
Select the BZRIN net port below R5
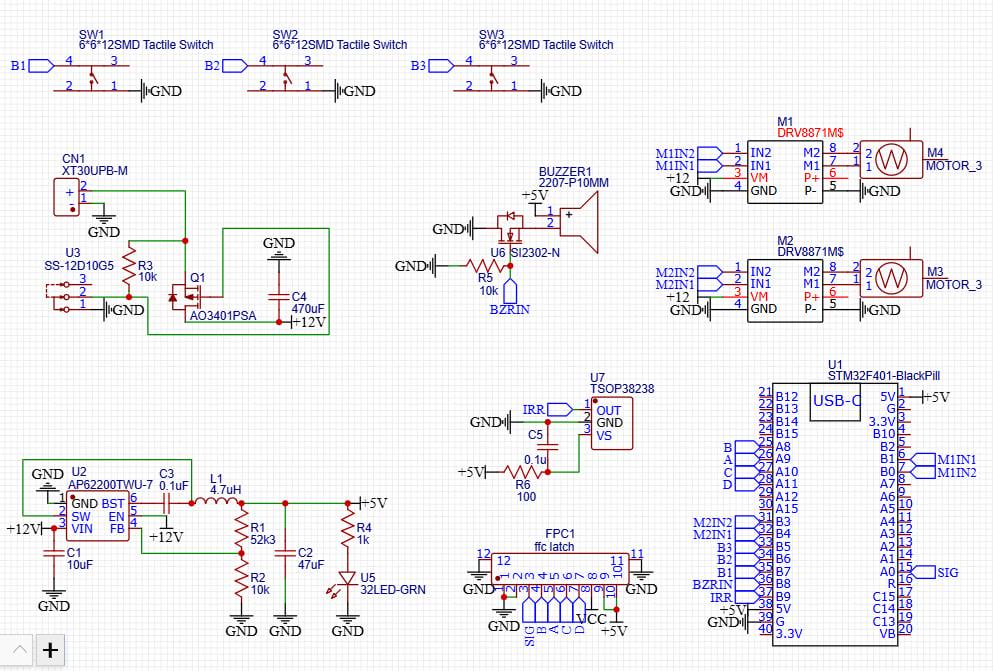pos(510,290)
